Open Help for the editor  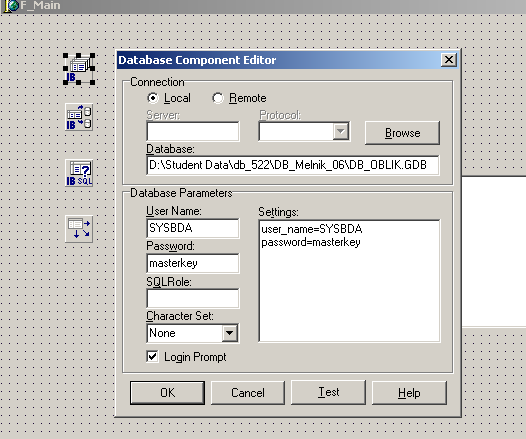point(409,393)
